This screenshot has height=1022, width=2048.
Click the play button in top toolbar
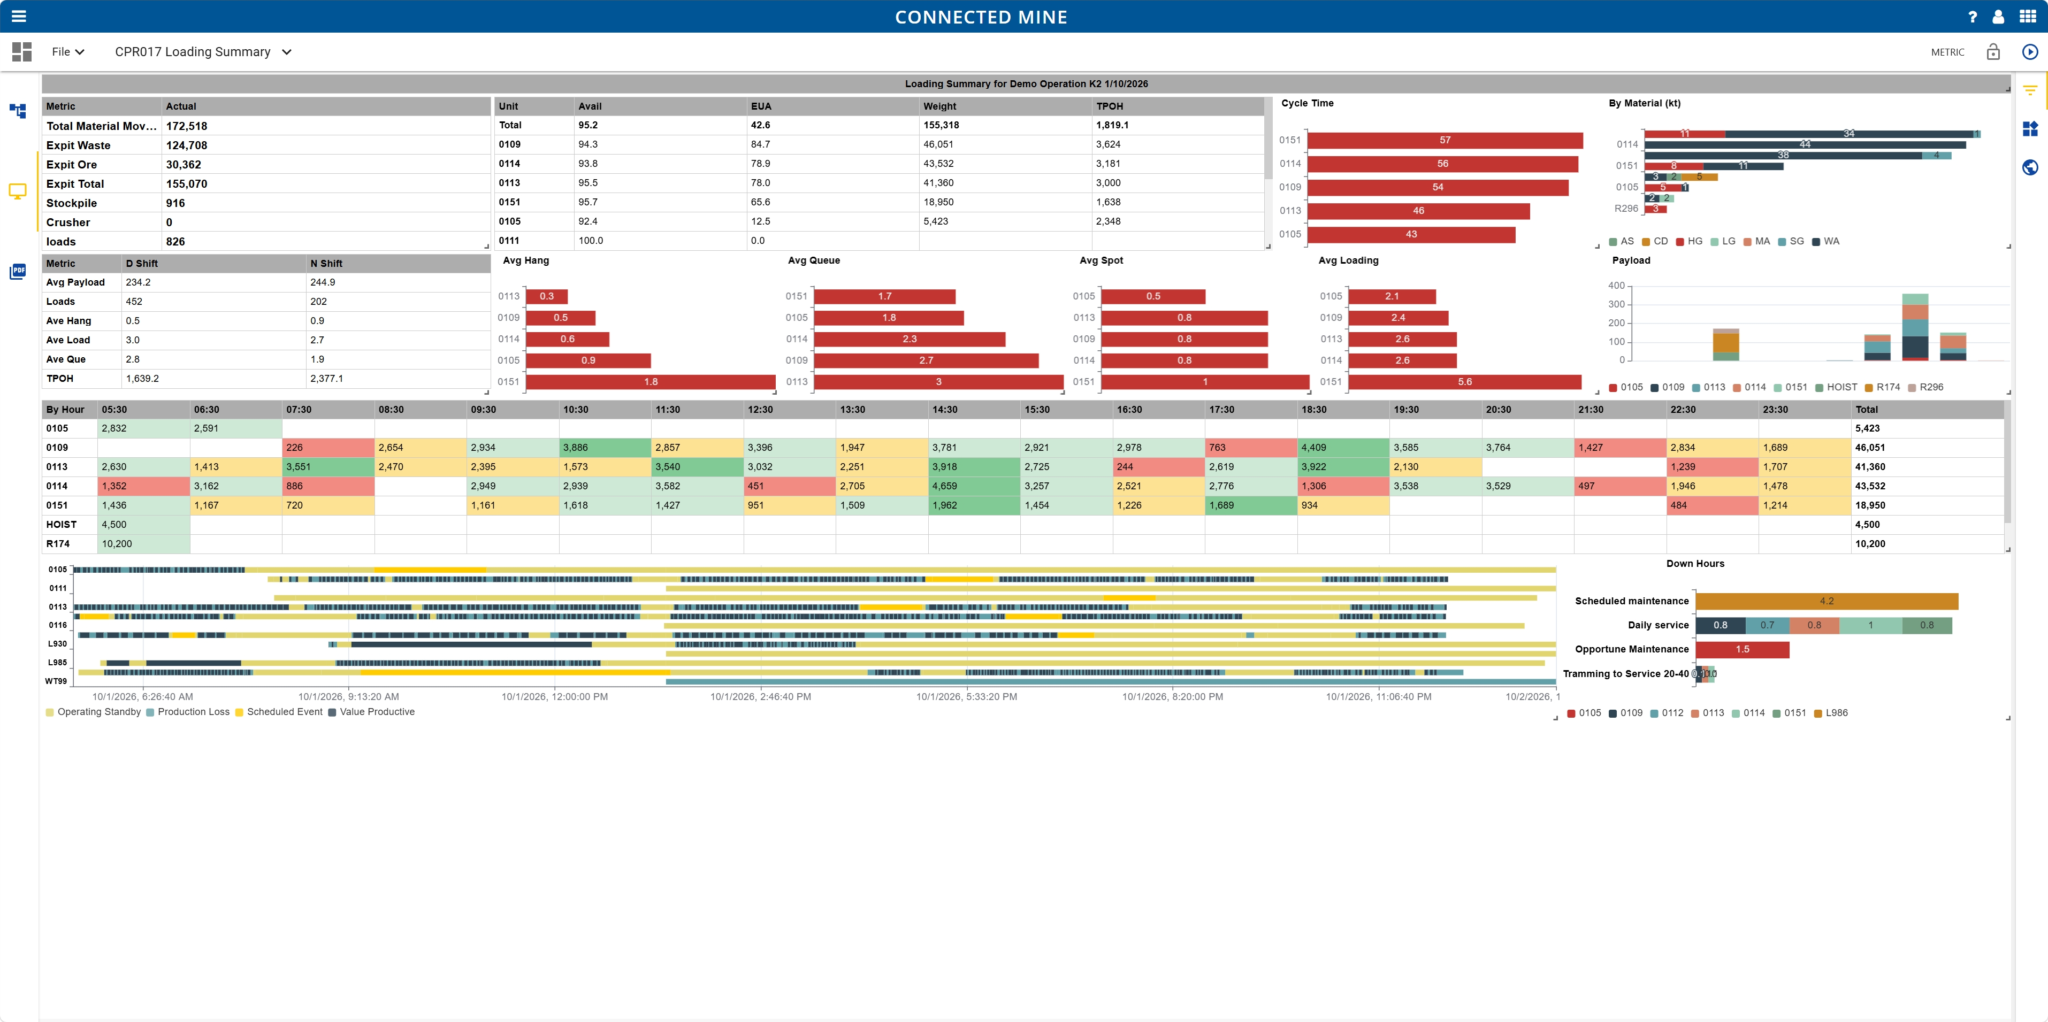pos(2030,52)
